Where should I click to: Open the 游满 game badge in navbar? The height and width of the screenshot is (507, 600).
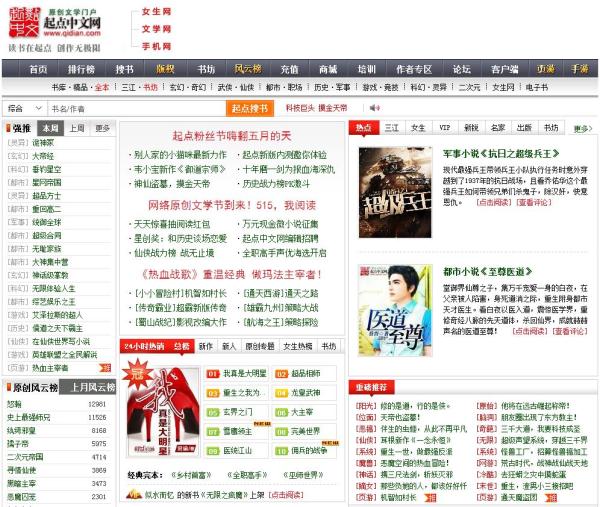[545, 69]
